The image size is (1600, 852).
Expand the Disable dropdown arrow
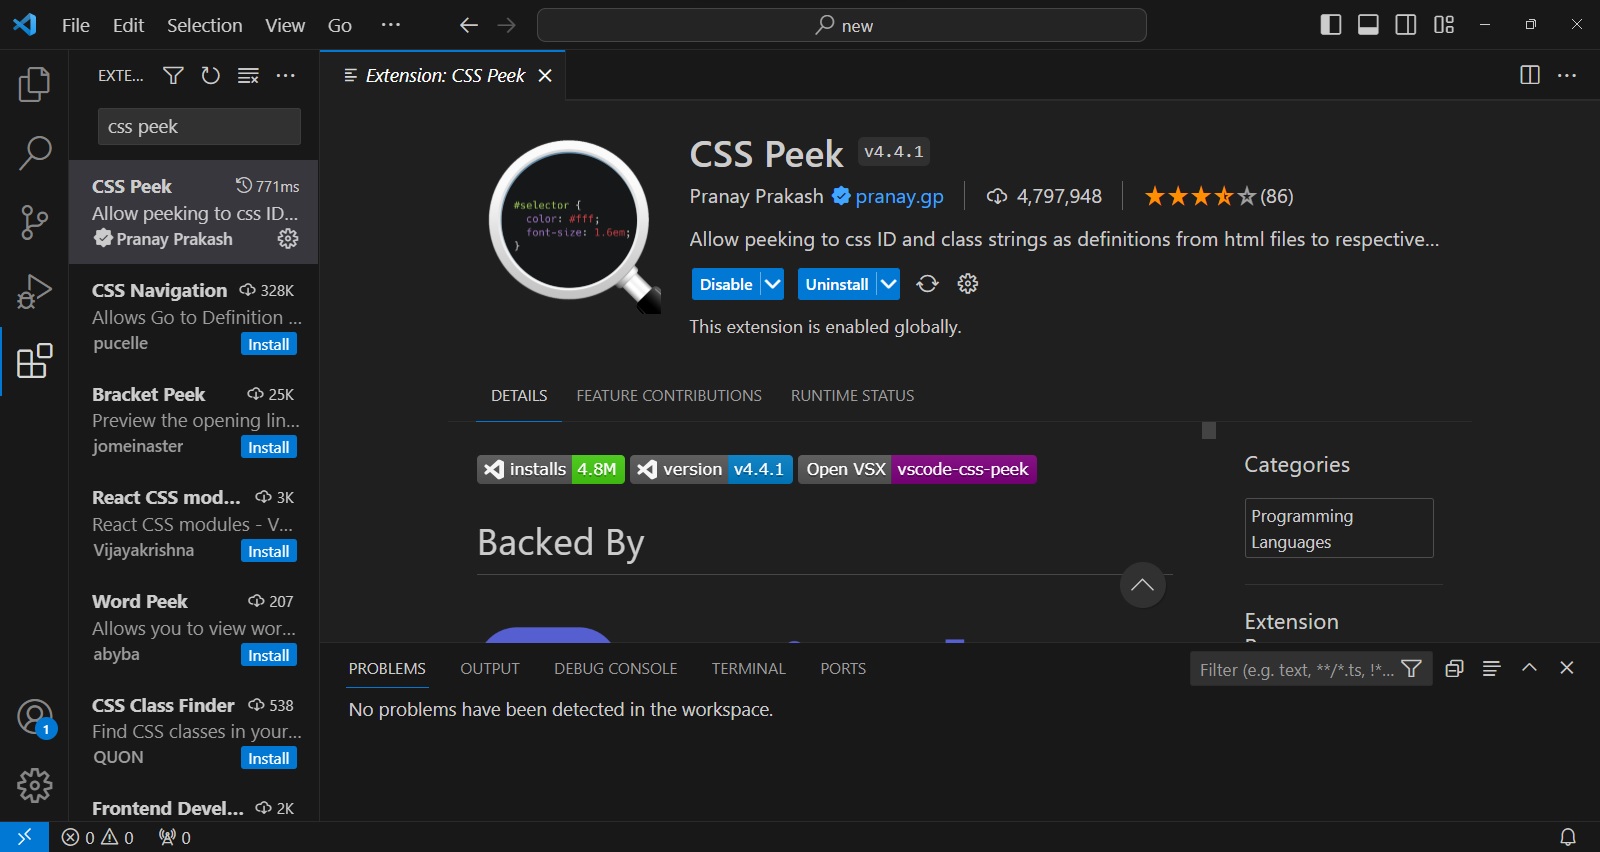tap(773, 284)
